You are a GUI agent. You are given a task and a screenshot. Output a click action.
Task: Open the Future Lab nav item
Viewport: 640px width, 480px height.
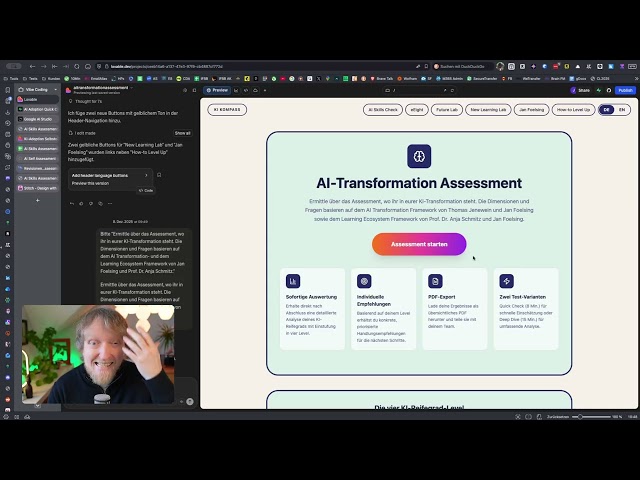pos(447,110)
